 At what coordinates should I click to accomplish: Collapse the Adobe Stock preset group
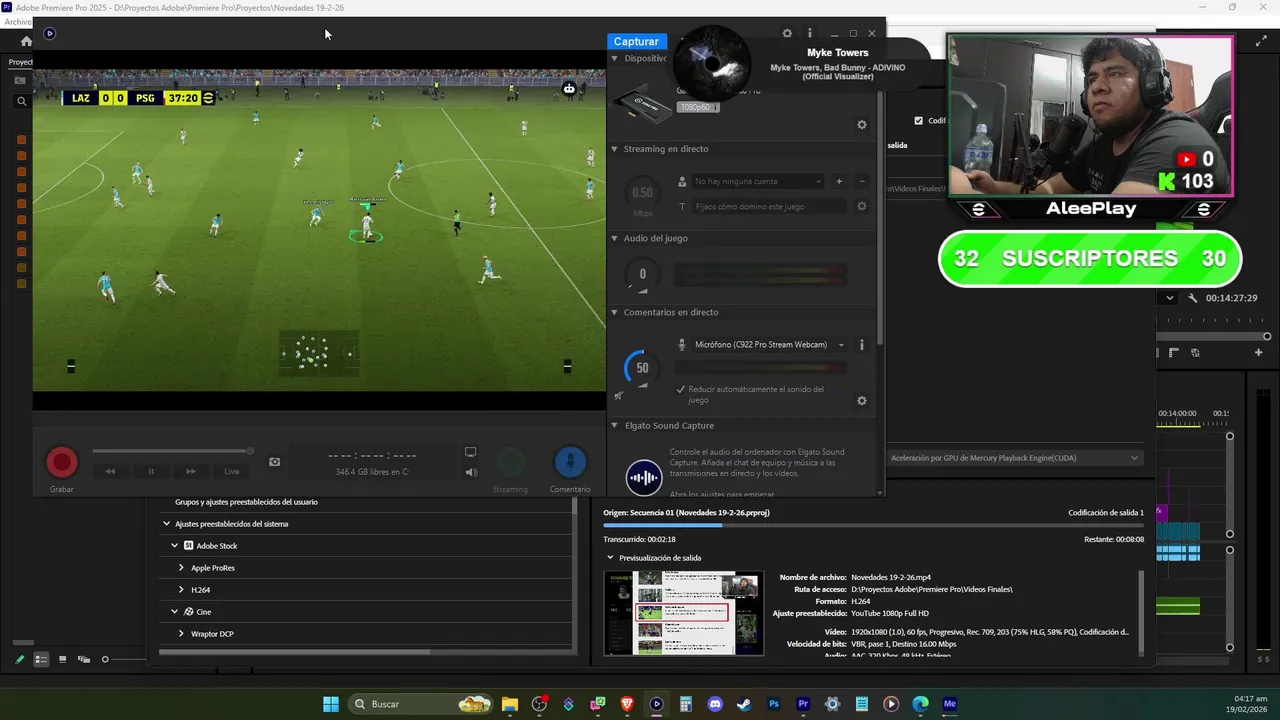tap(174, 546)
